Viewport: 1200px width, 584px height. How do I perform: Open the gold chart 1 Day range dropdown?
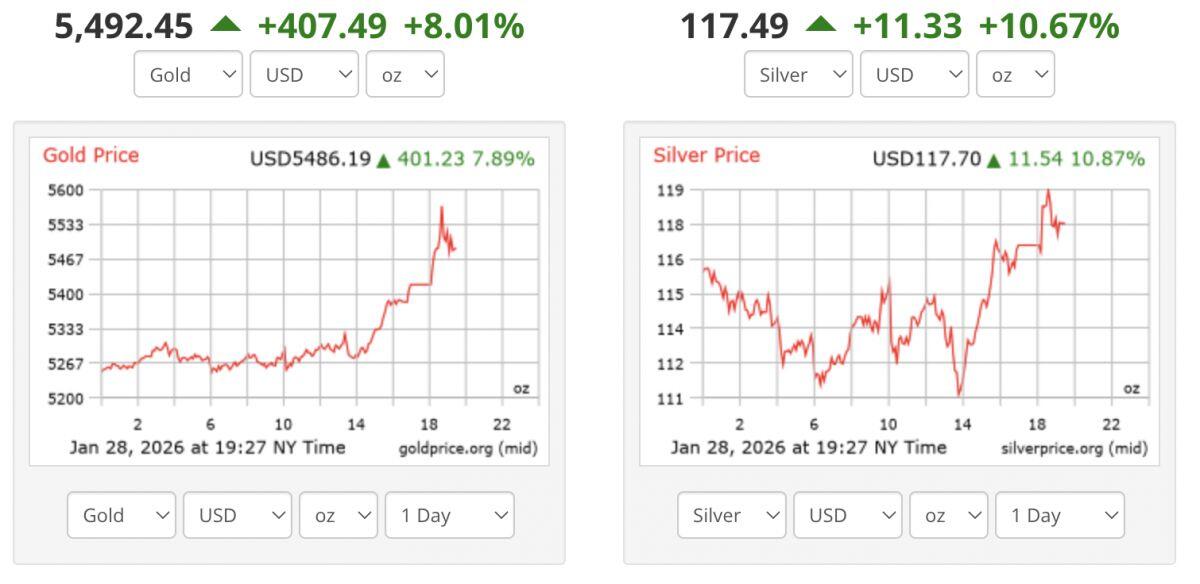[x=449, y=516]
